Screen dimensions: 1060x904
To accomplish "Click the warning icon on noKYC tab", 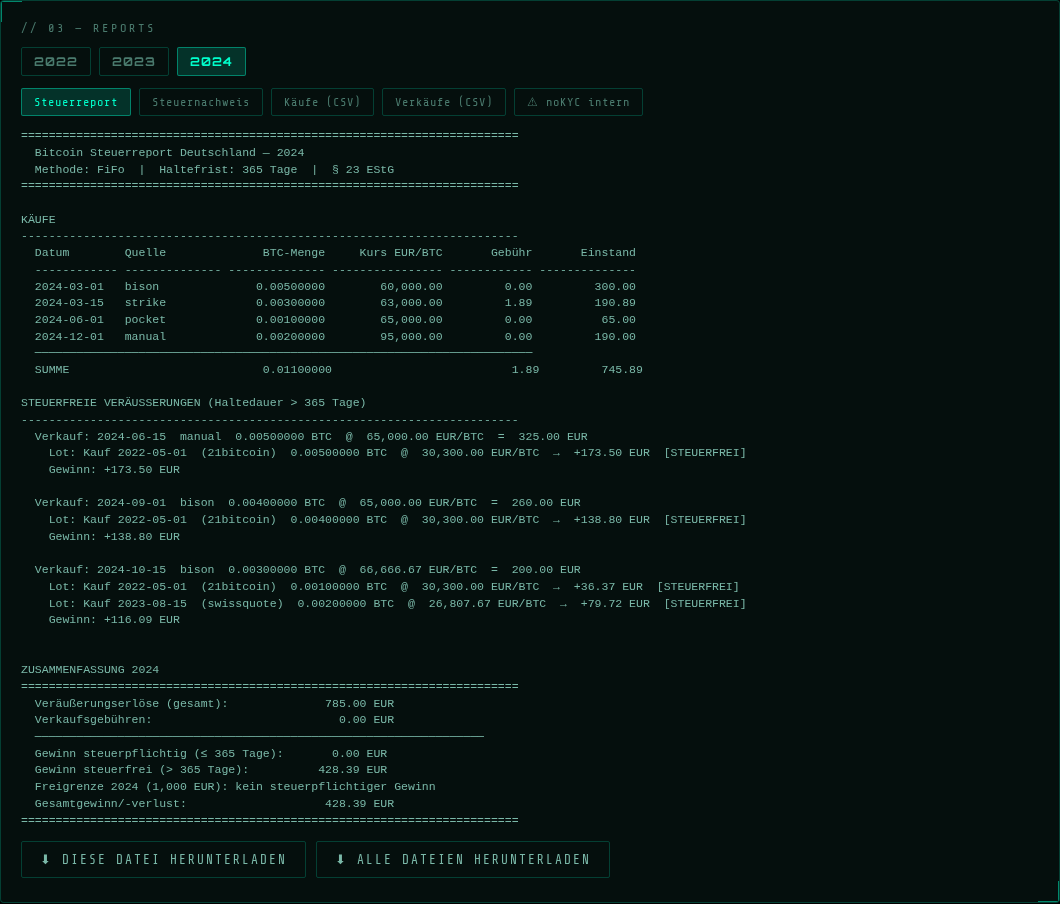I will pos(532,102).
